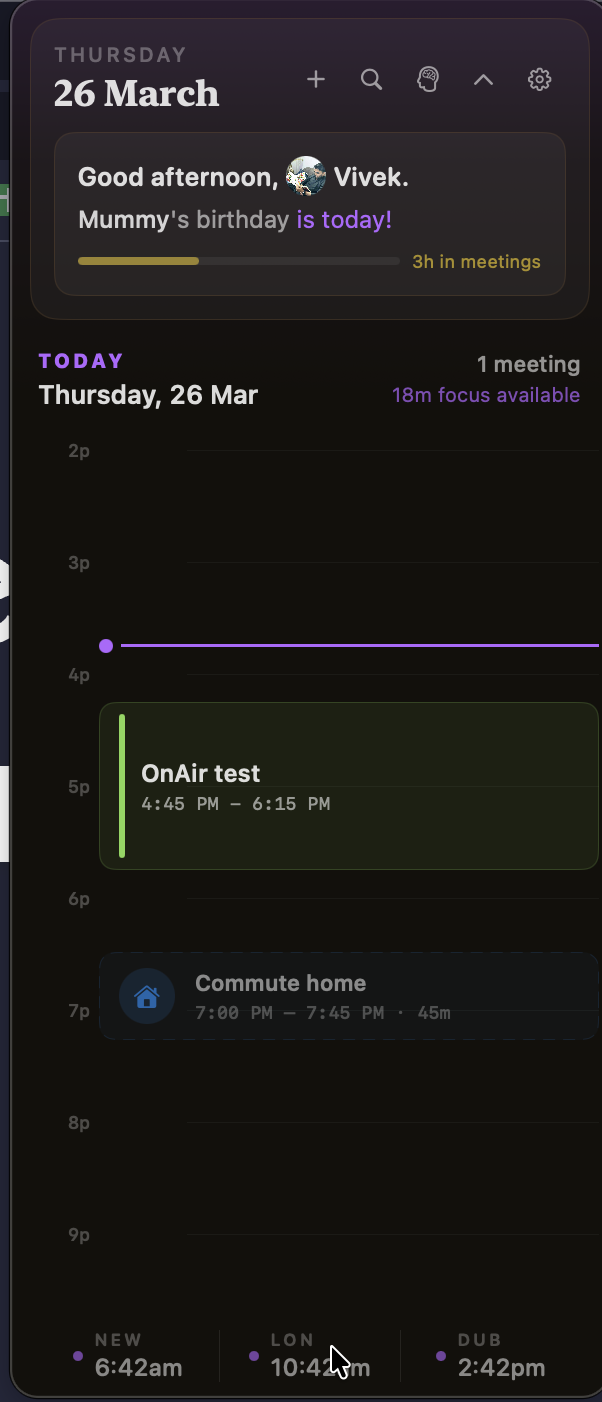602x1402 pixels.
Task: Open settings via the gear icon
Action: pos(539,79)
